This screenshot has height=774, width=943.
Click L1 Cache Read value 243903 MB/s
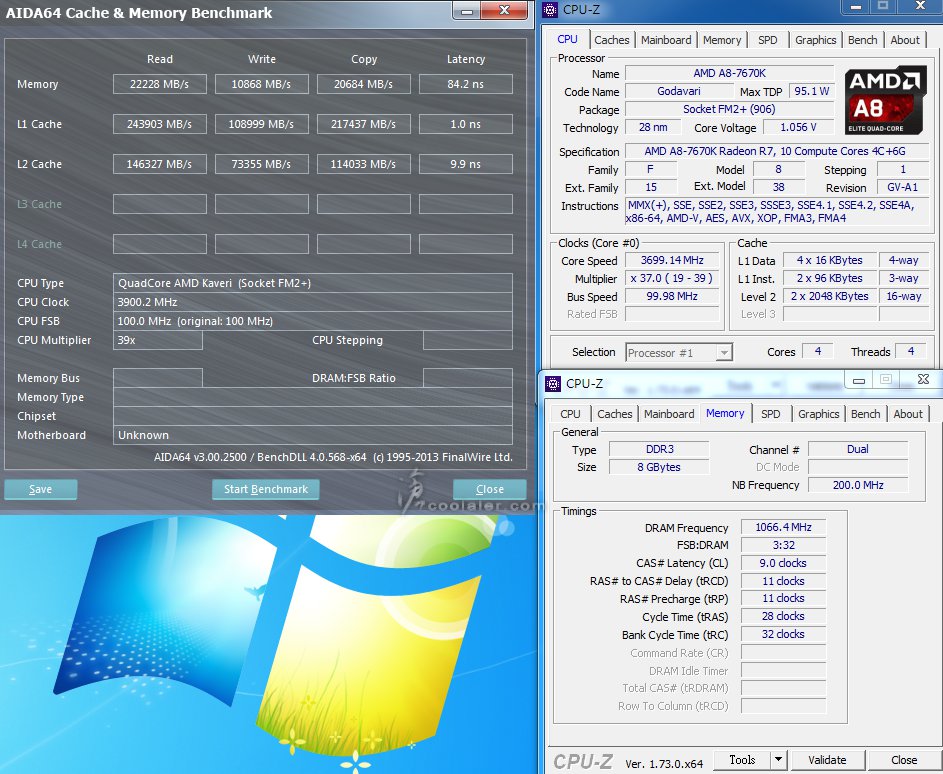[159, 124]
